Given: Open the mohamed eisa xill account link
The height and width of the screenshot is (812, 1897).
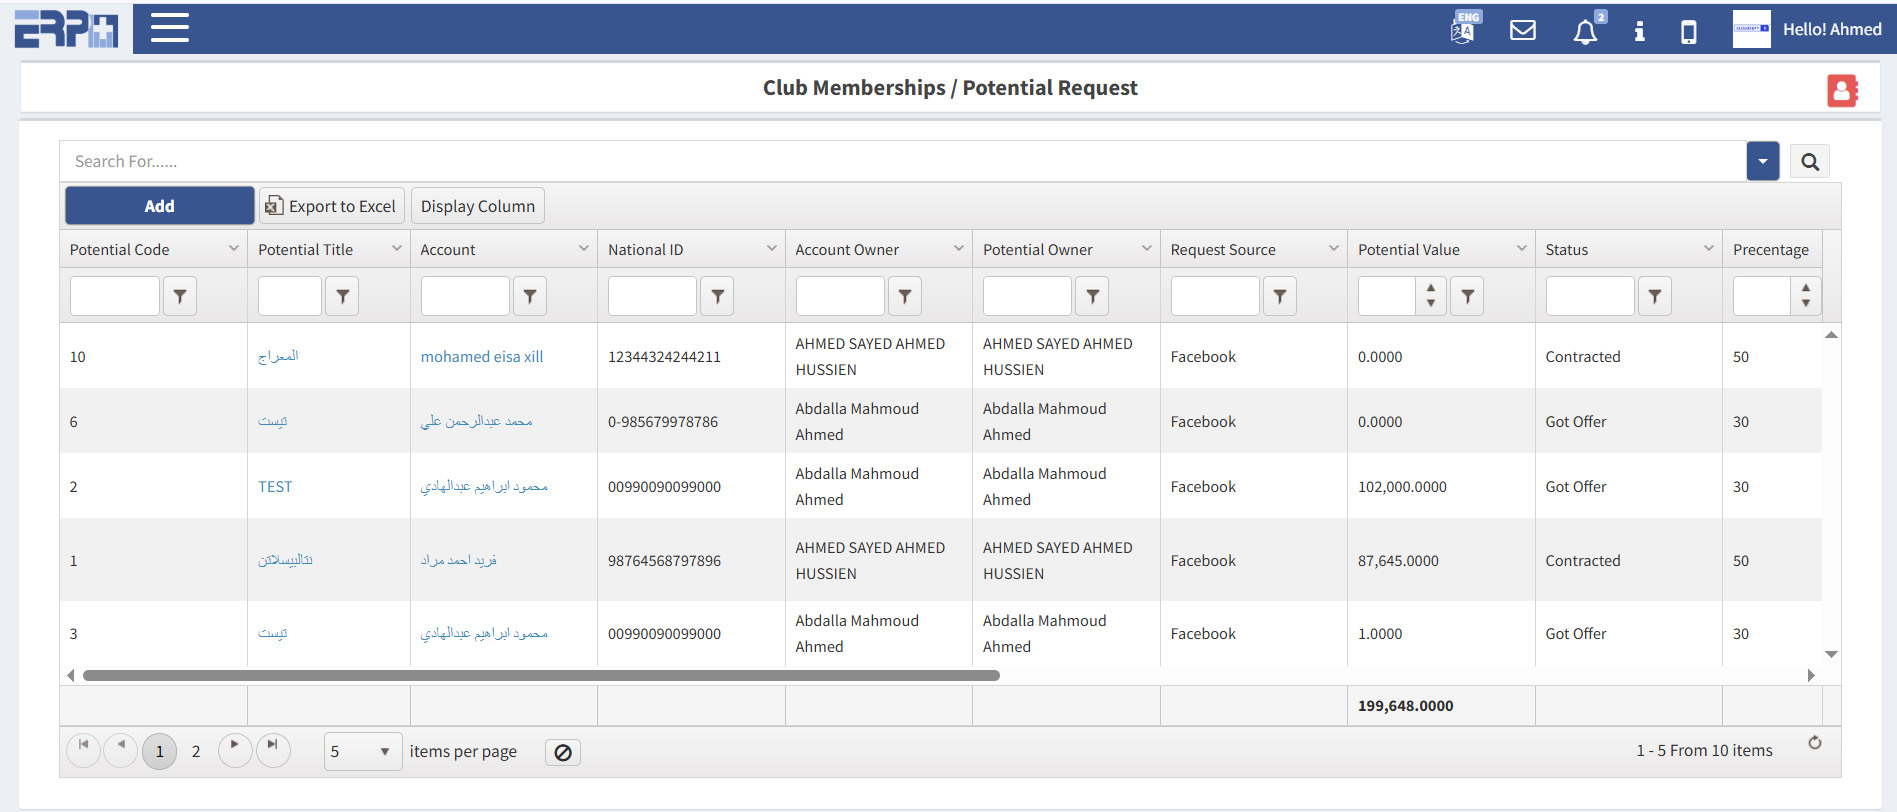Looking at the screenshot, I should pyautogui.click(x=482, y=357).
